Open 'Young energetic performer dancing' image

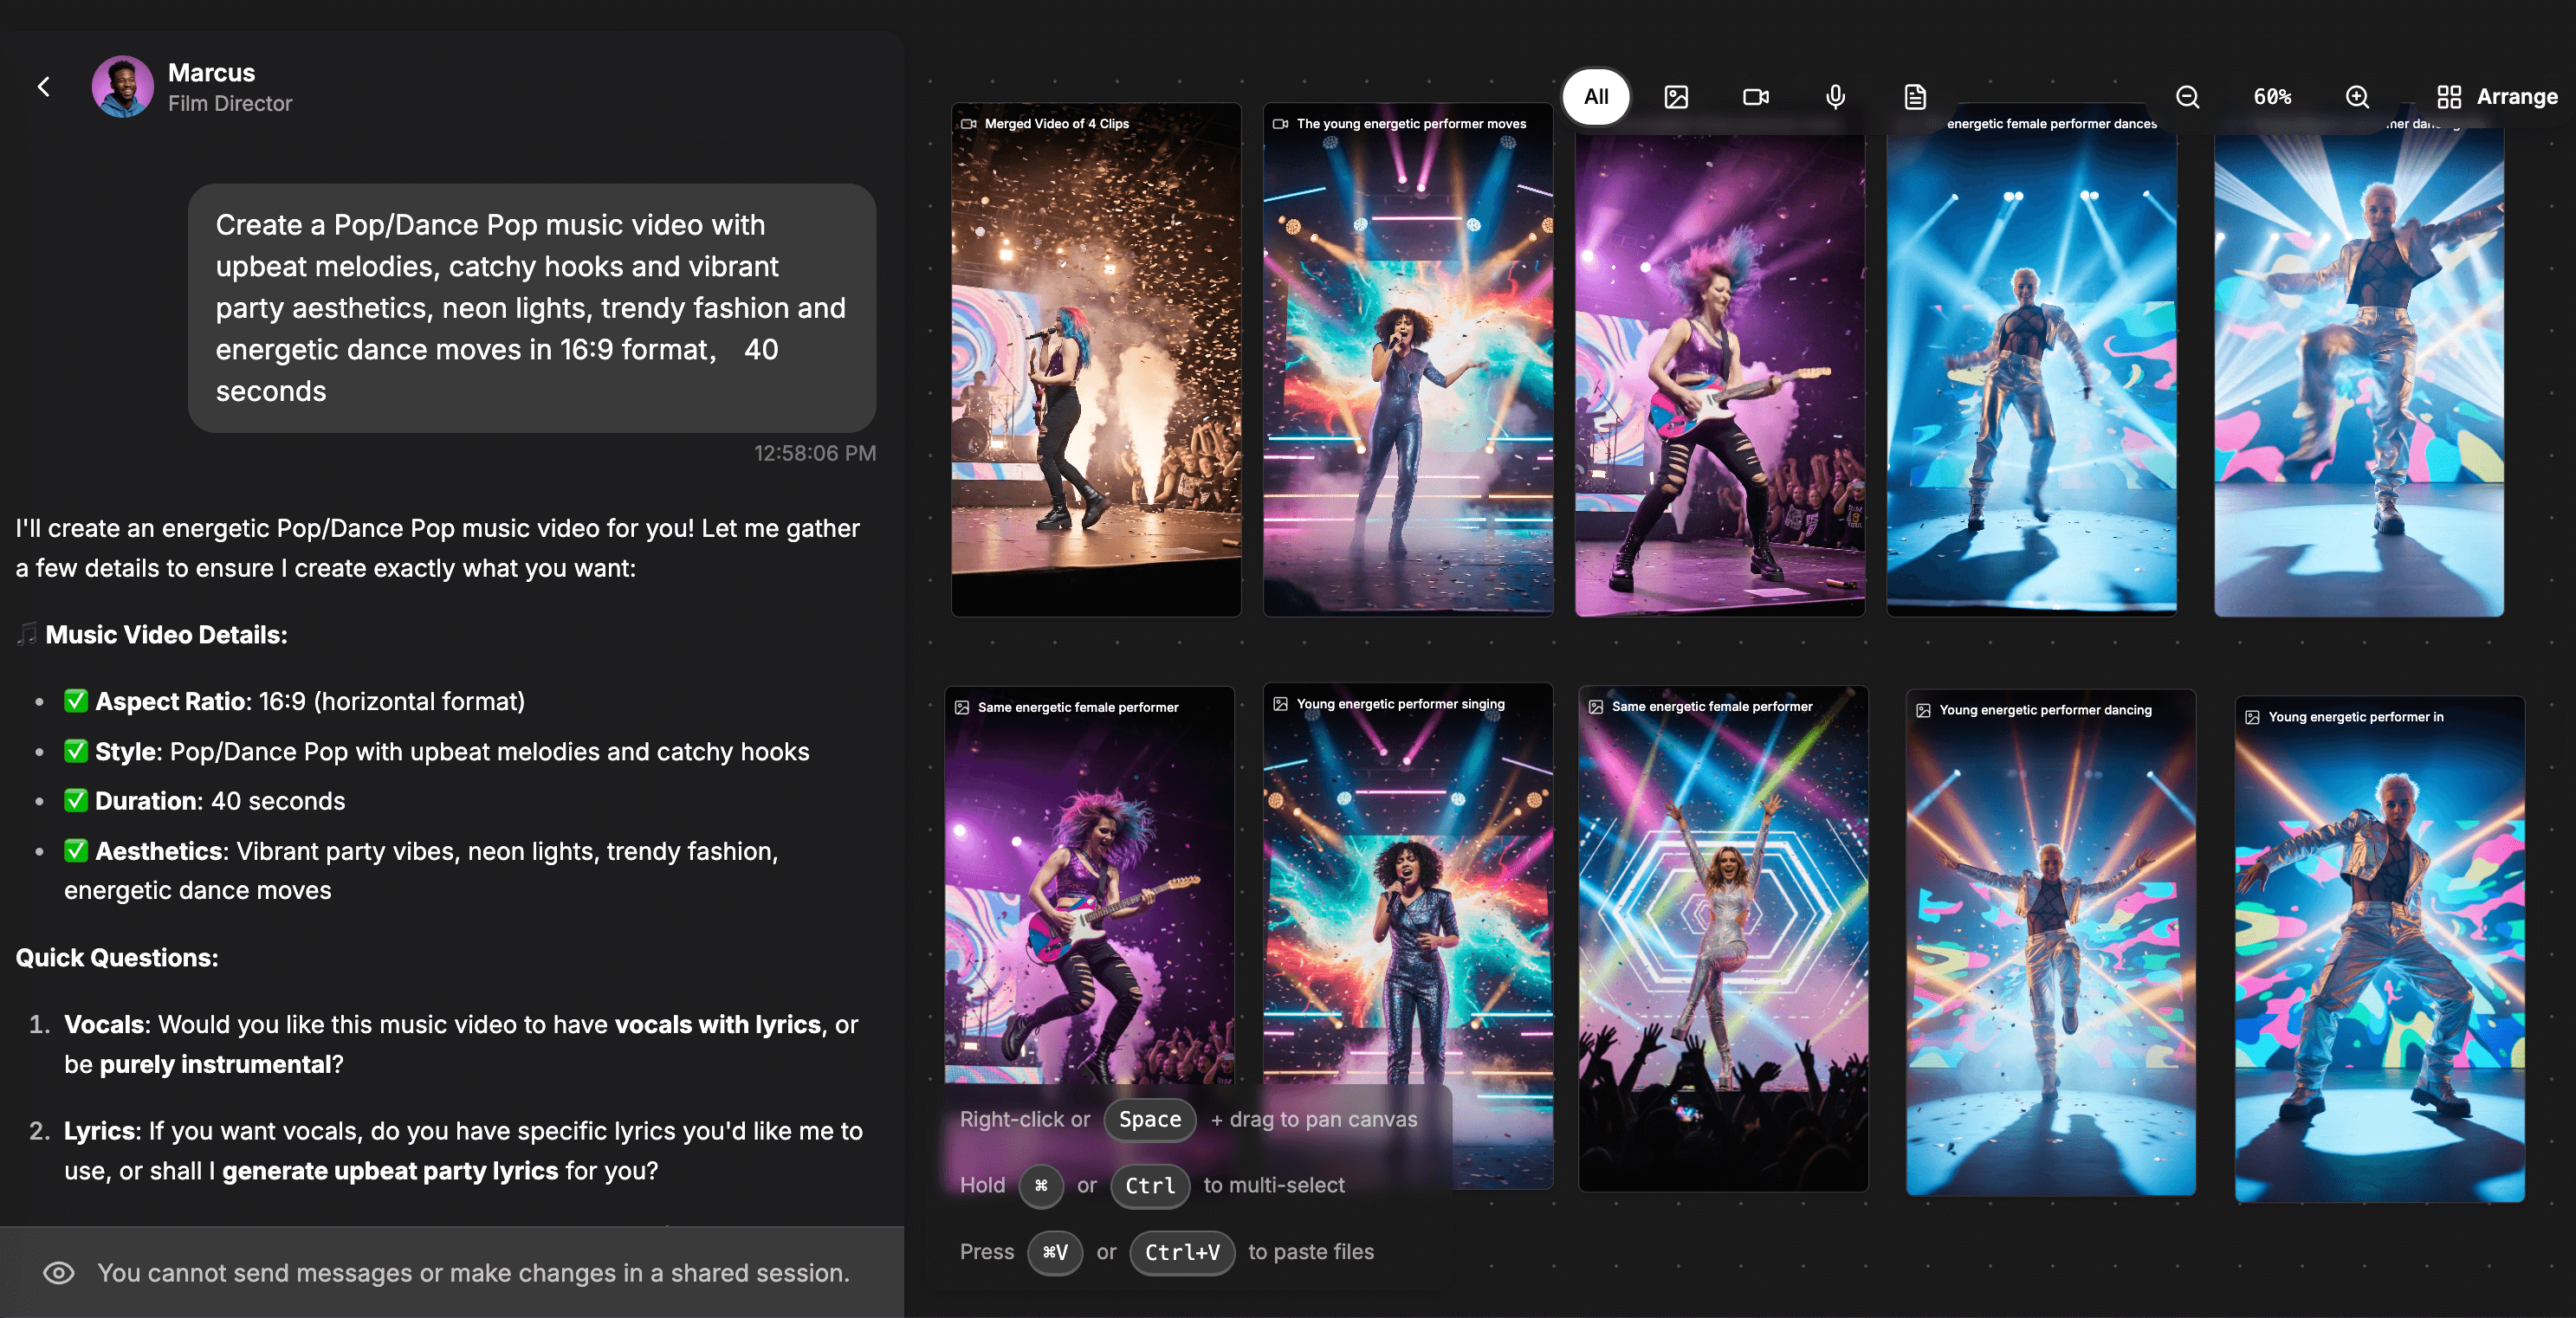coord(2051,942)
